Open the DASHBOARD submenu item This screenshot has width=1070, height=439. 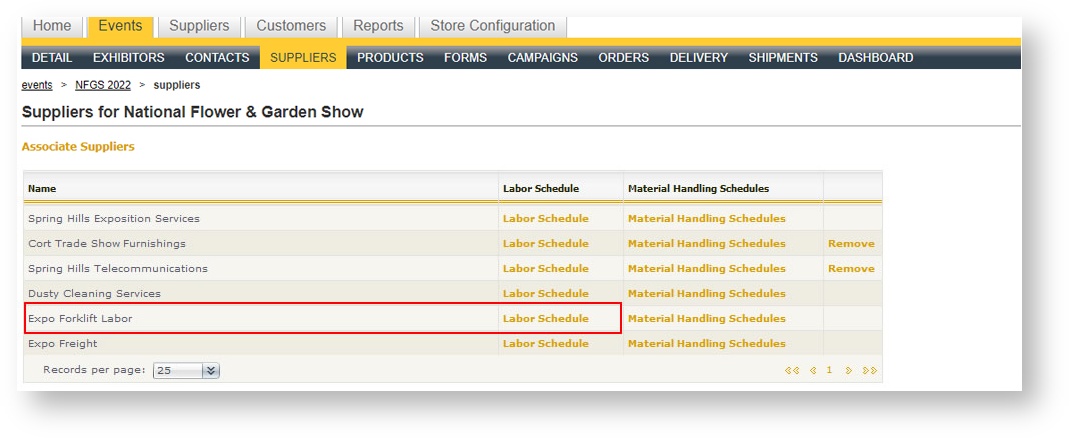click(x=875, y=58)
